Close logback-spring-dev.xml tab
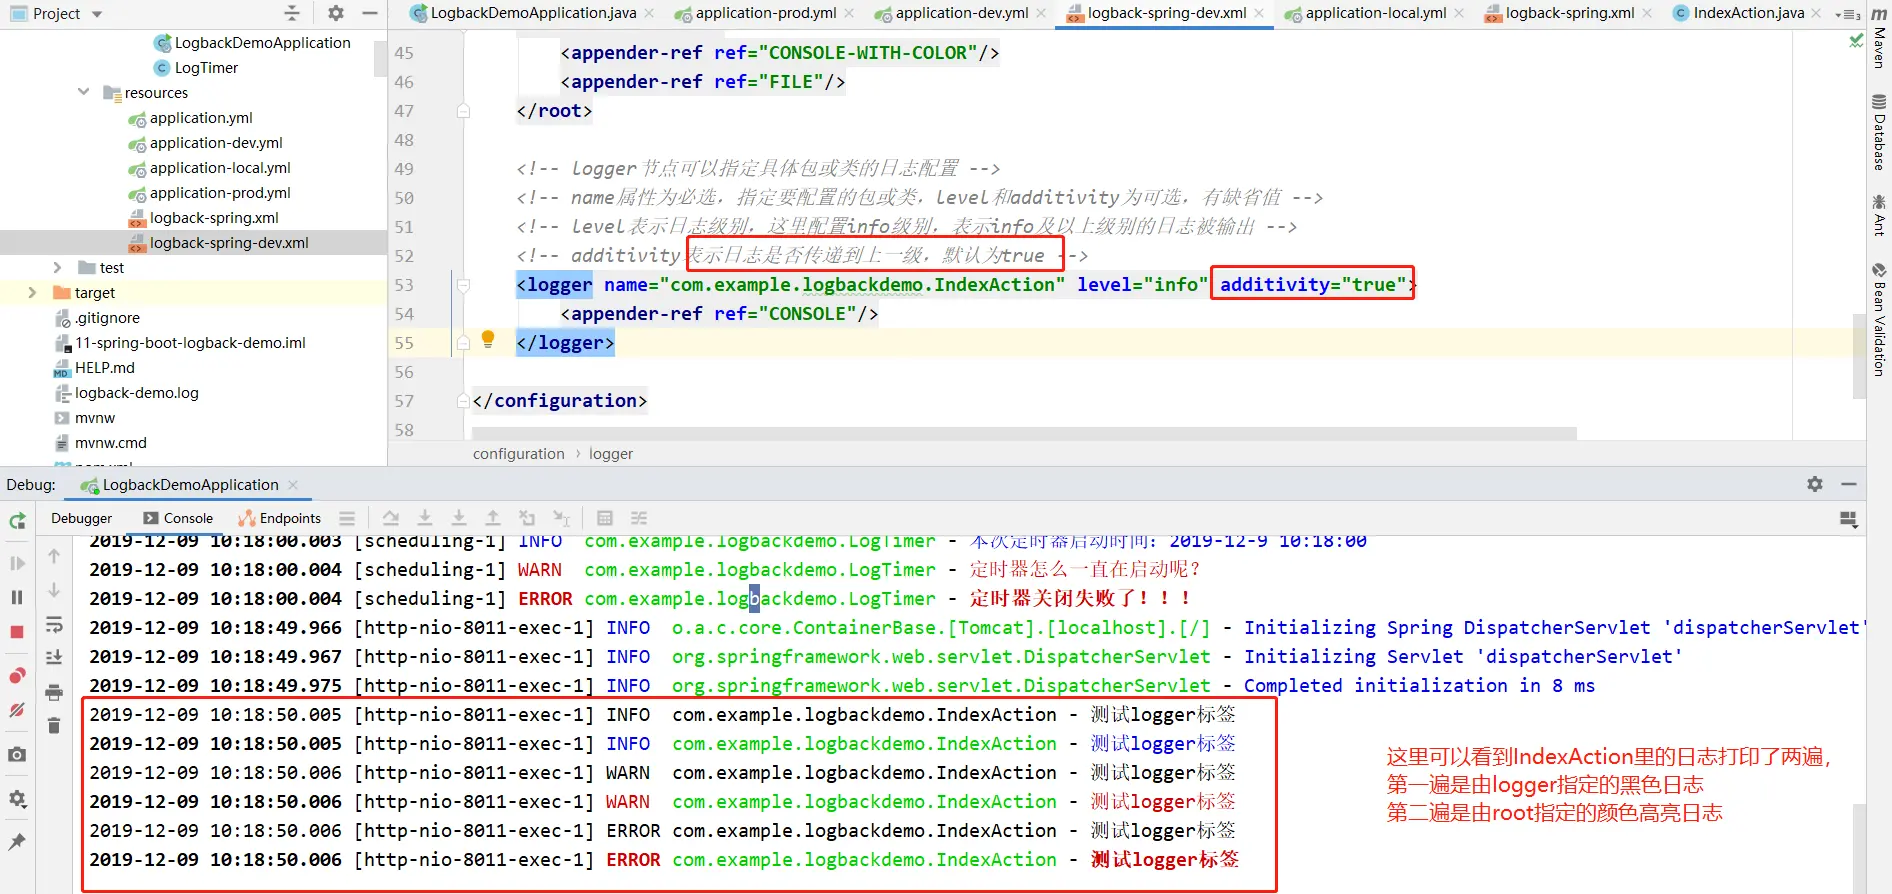Screen dimensions: 1892x894 1259,13
